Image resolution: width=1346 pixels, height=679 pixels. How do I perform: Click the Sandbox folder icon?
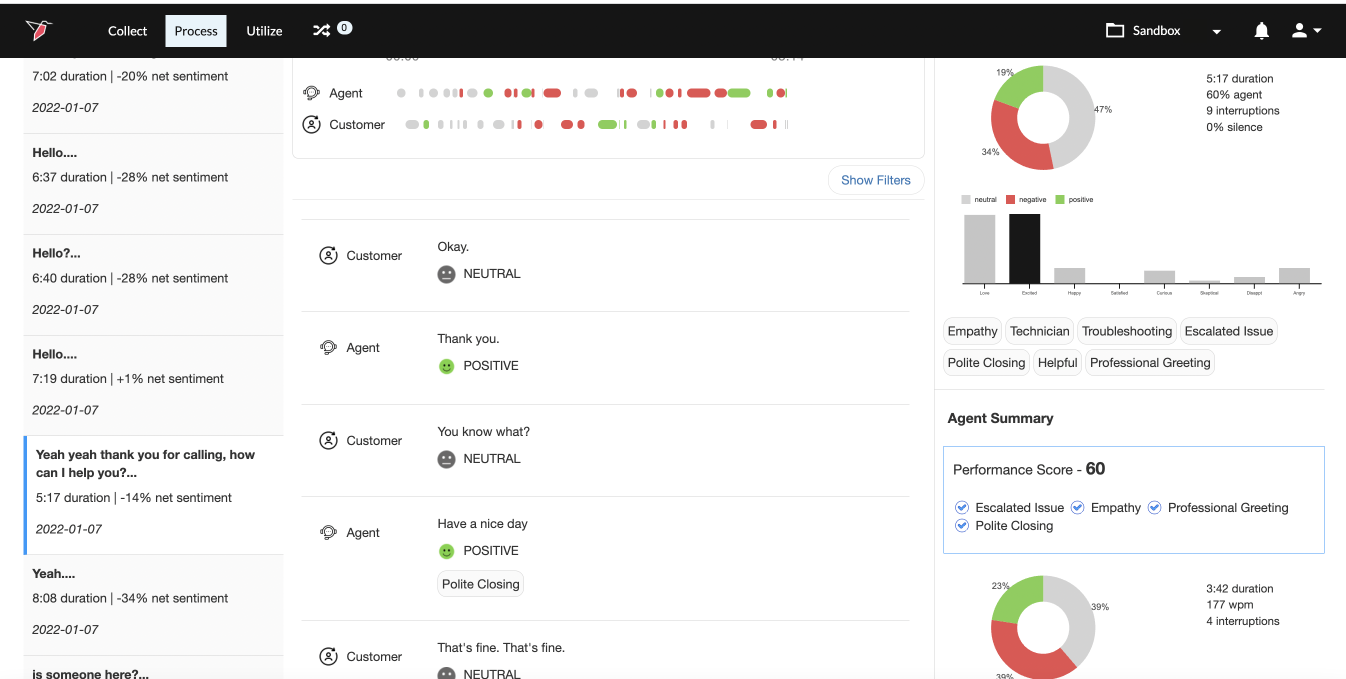1115,31
